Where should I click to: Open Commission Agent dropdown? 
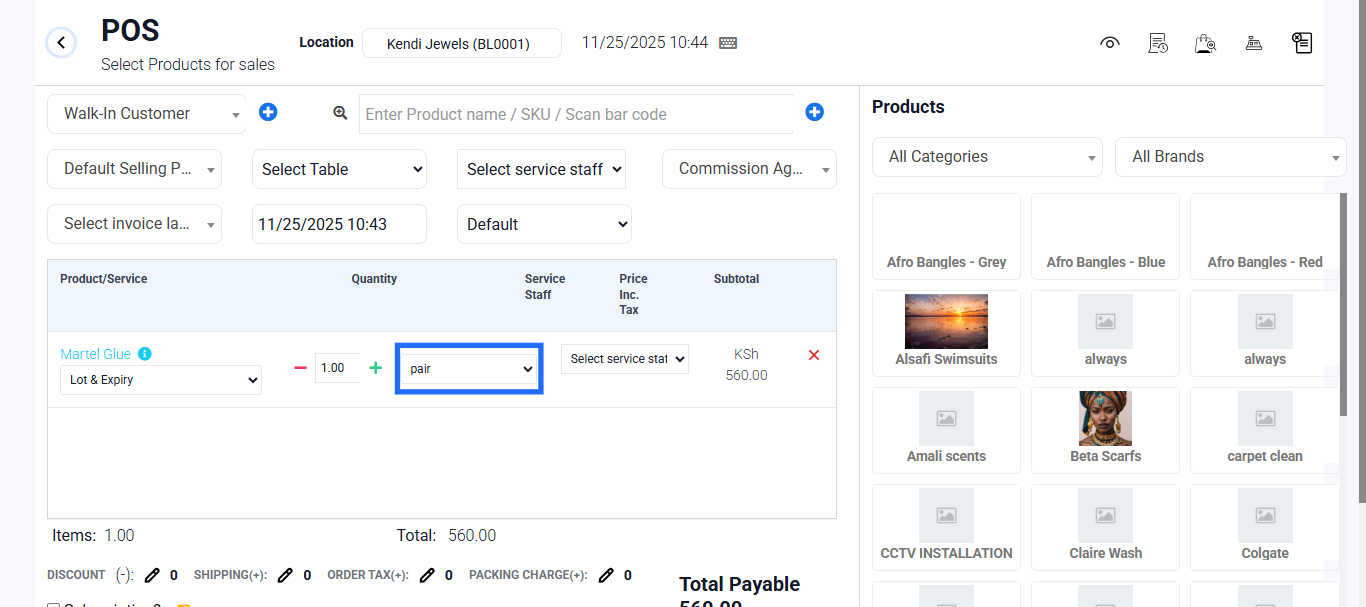750,169
